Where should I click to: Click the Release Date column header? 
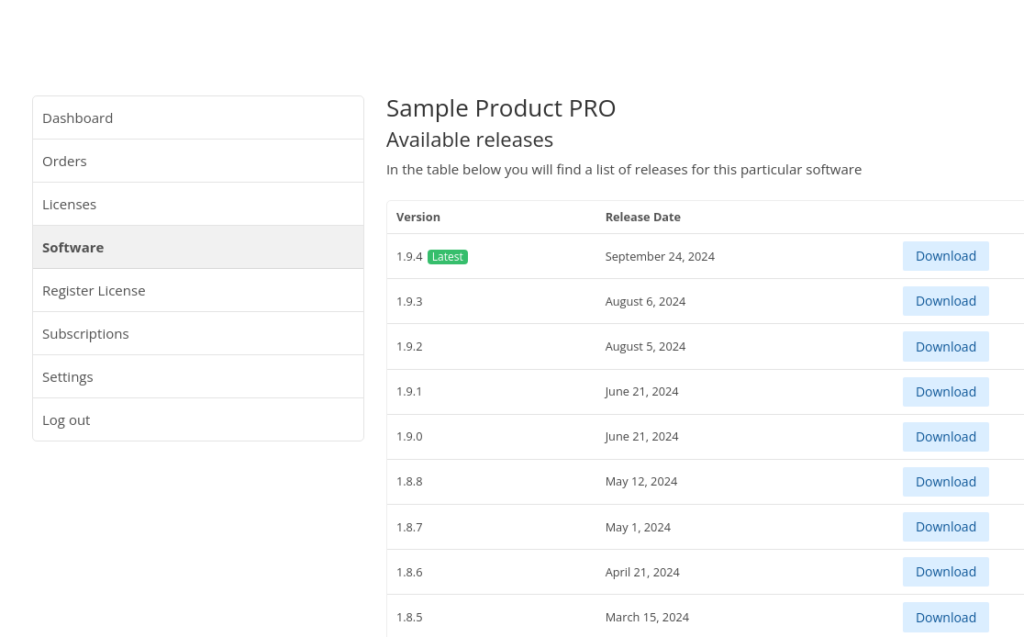(642, 217)
